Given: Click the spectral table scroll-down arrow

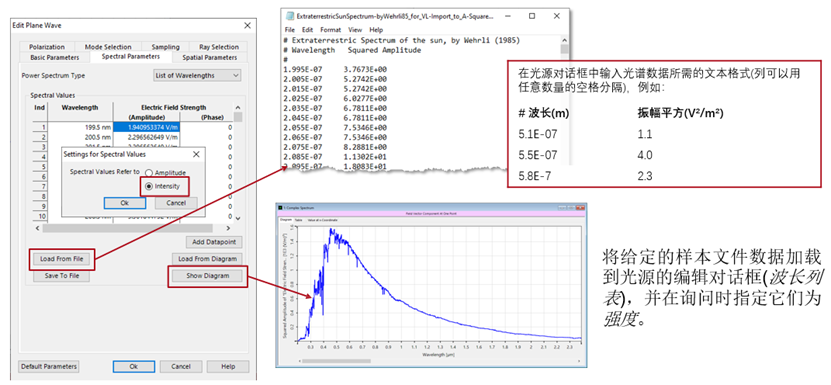Looking at the screenshot, I should click(238, 218).
